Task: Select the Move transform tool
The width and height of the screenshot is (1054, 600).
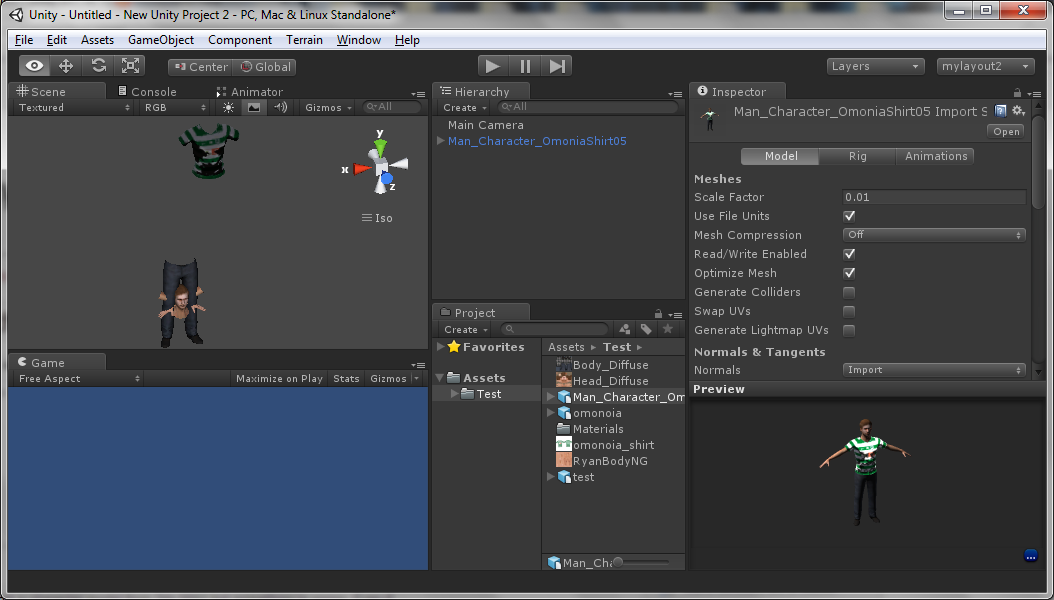Action: point(66,66)
